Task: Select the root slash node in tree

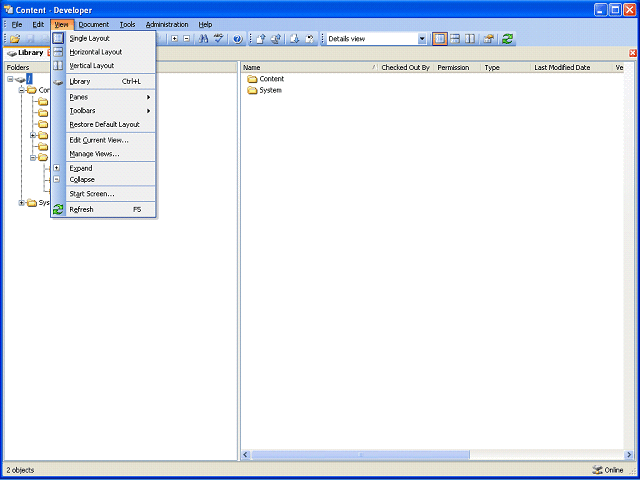Action: click(x=29, y=79)
